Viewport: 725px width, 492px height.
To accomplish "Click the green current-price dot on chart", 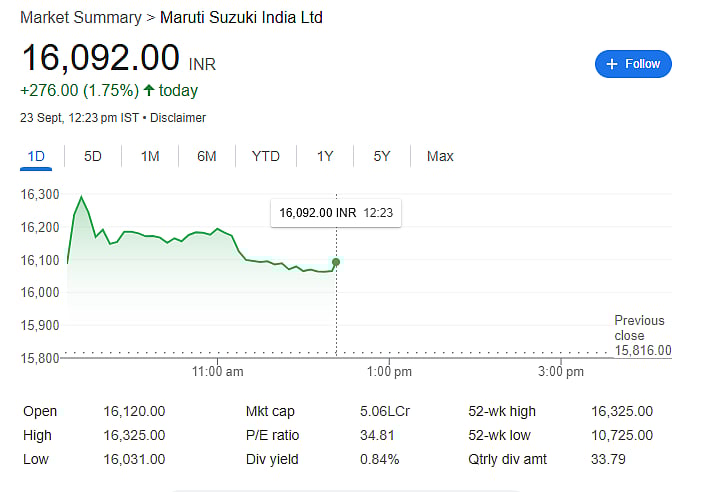I will 336,262.
